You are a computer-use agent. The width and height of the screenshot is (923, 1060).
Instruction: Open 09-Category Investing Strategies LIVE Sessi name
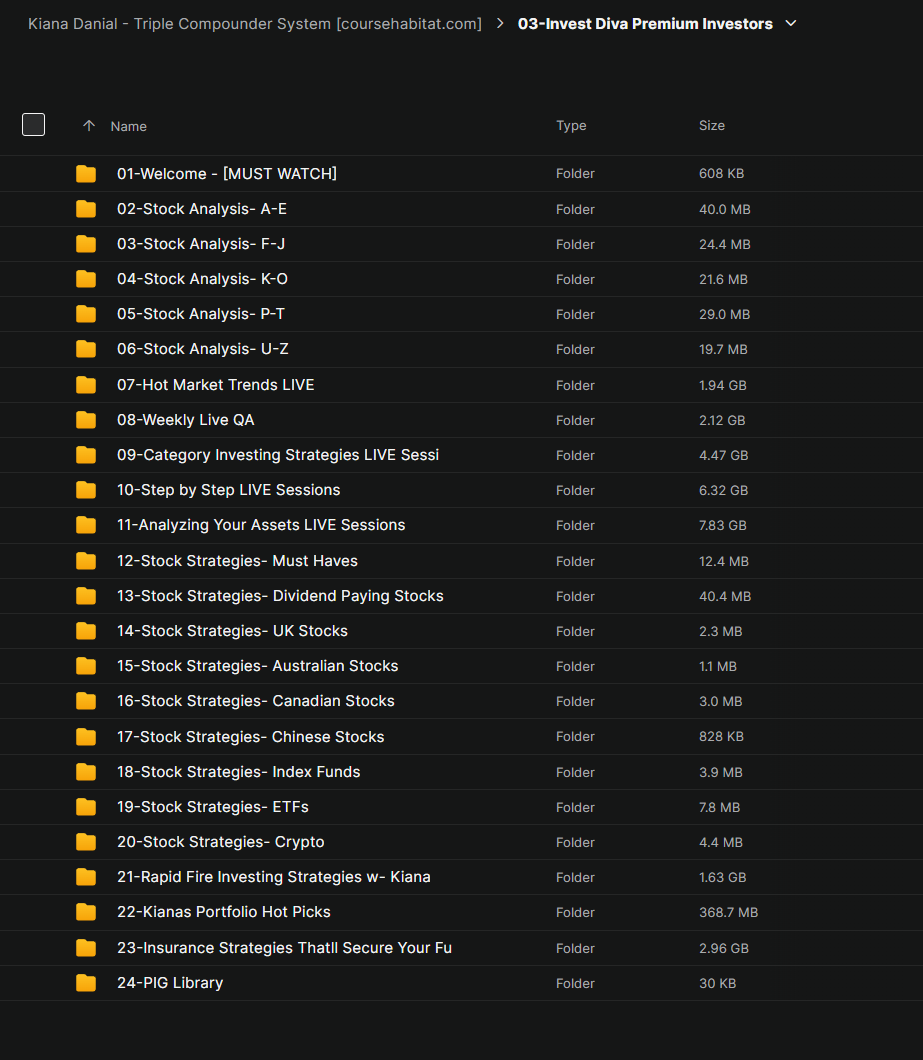pos(278,456)
